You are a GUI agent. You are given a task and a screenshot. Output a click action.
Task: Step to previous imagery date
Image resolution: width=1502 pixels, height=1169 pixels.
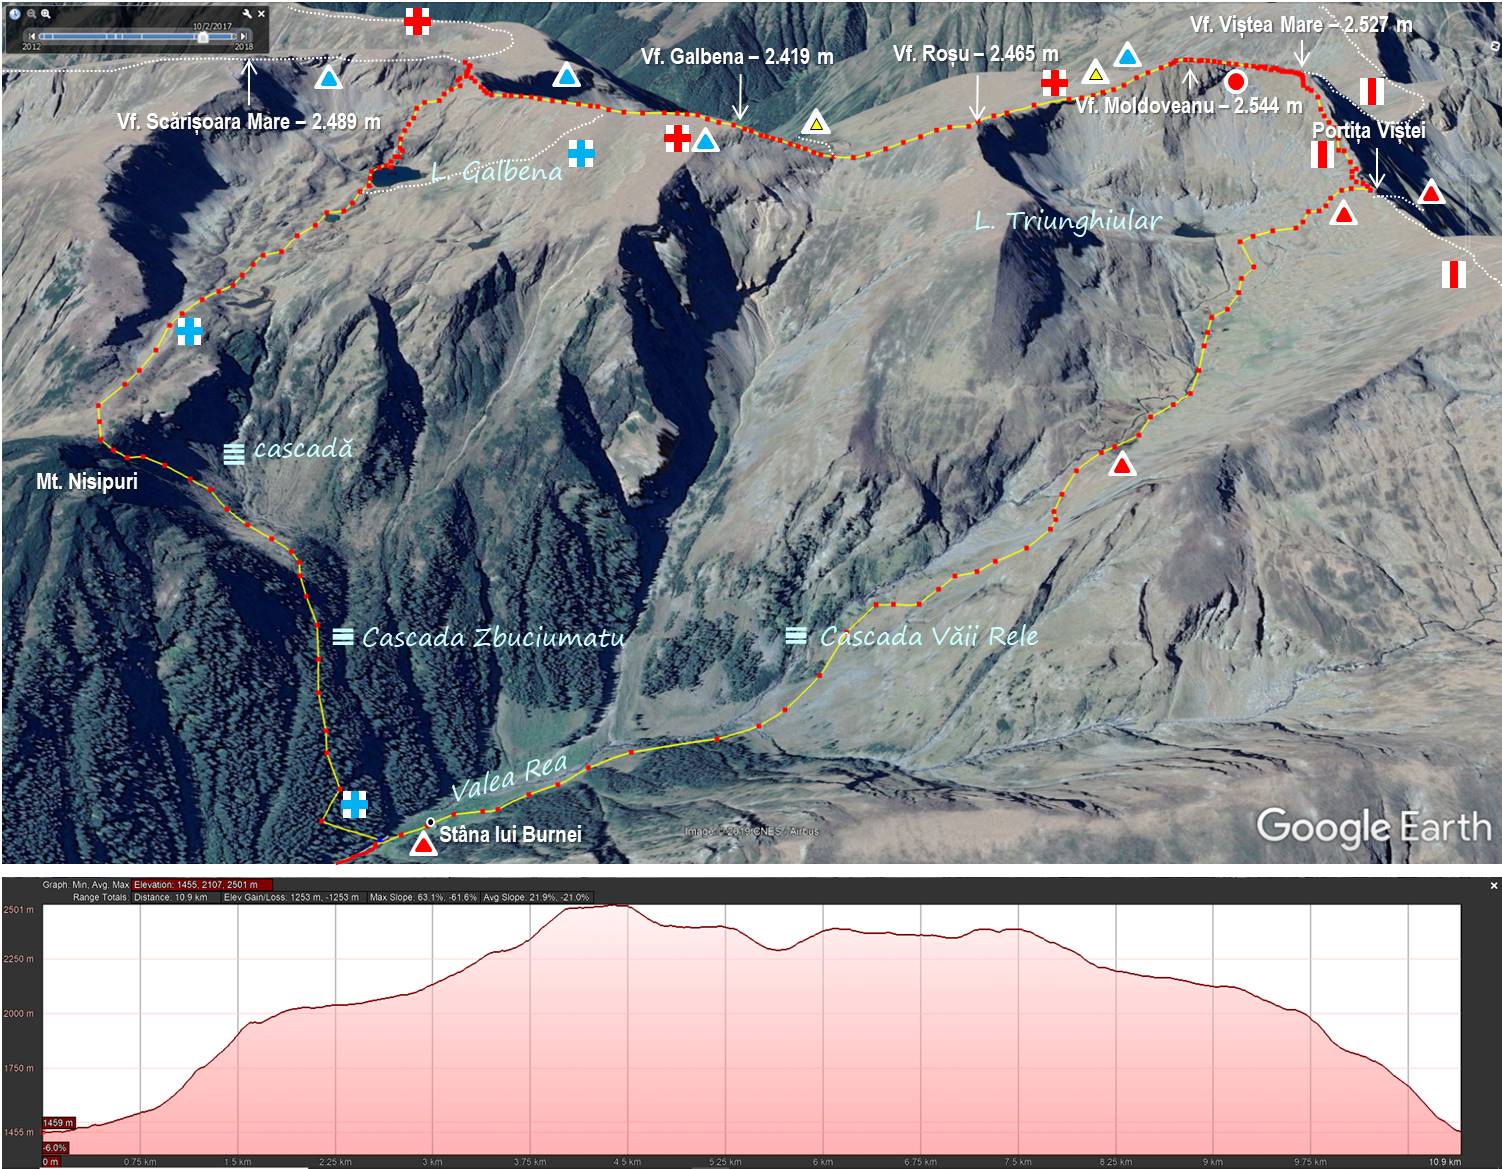32,36
